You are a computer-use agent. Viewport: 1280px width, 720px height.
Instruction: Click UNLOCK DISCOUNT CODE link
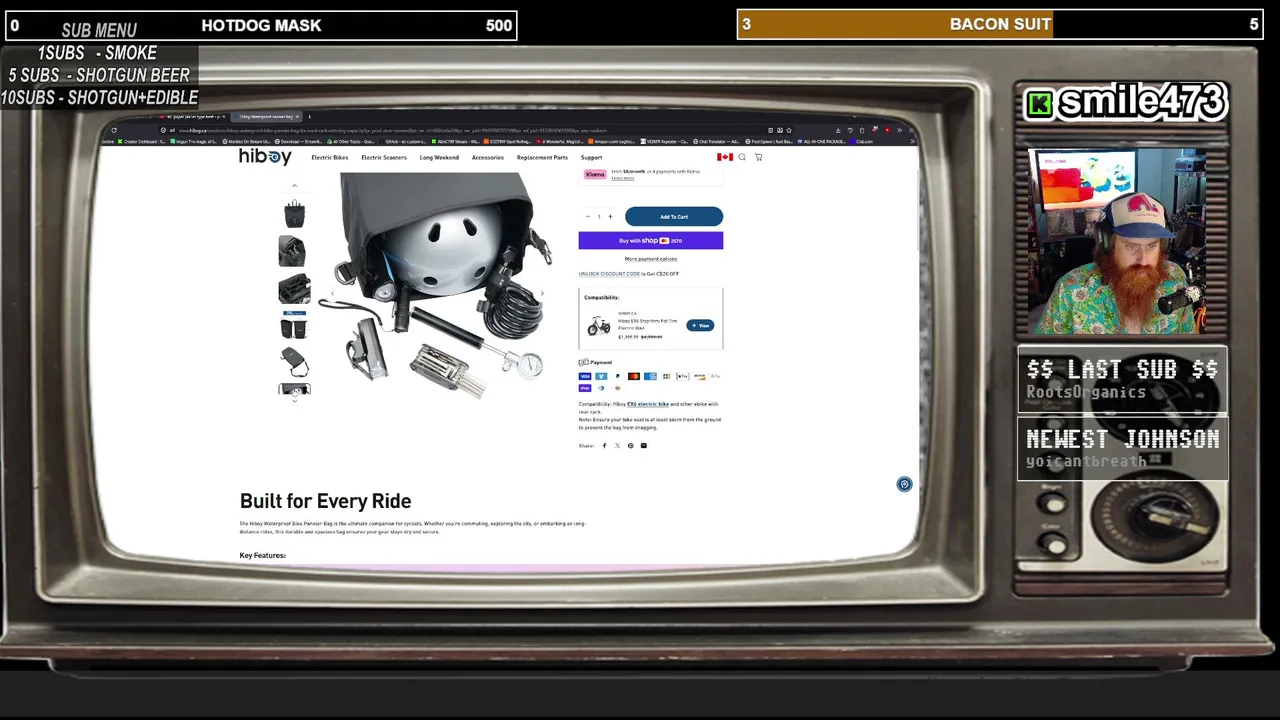coord(609,274)
